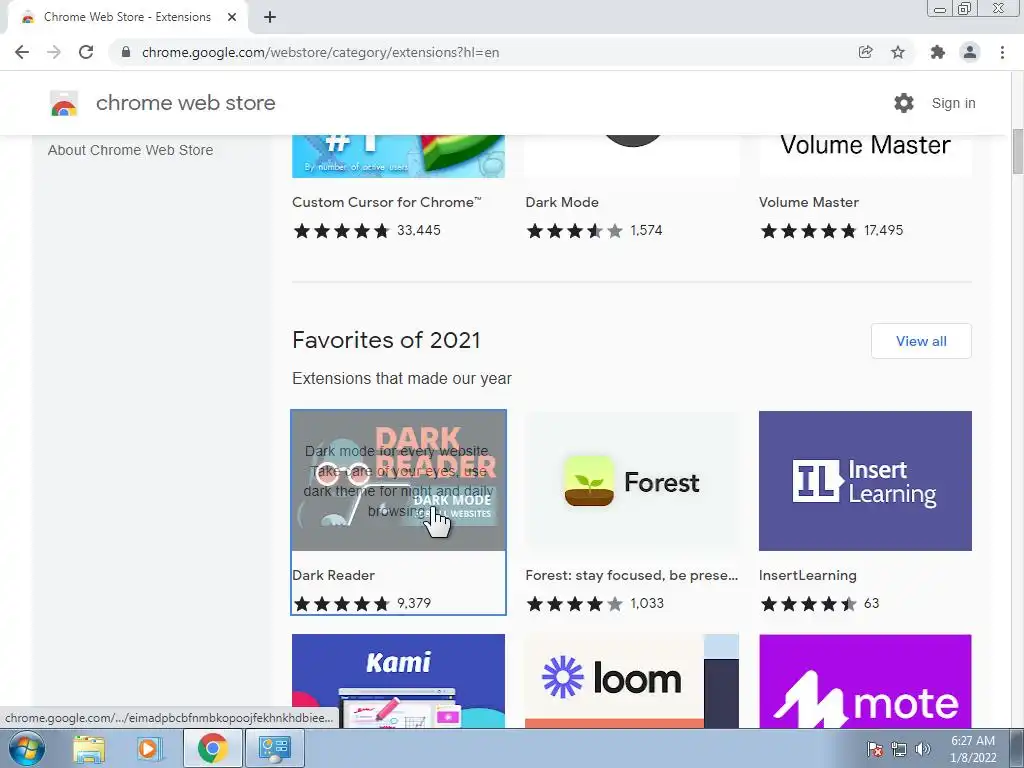Open the Custom Cursor for Chrome title
Image resolution: width=1024 pixels, height=768 pixels.
click(387, 202)
